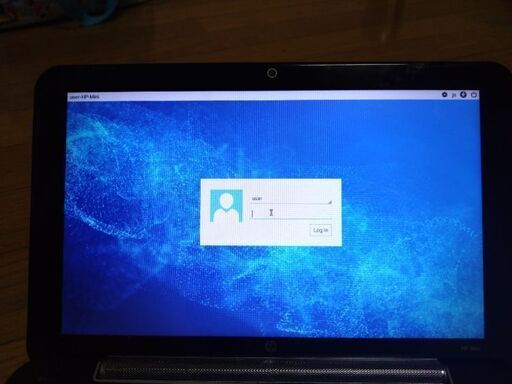Focus the password input field
512x384 pixels.
(x=291, y=214)
